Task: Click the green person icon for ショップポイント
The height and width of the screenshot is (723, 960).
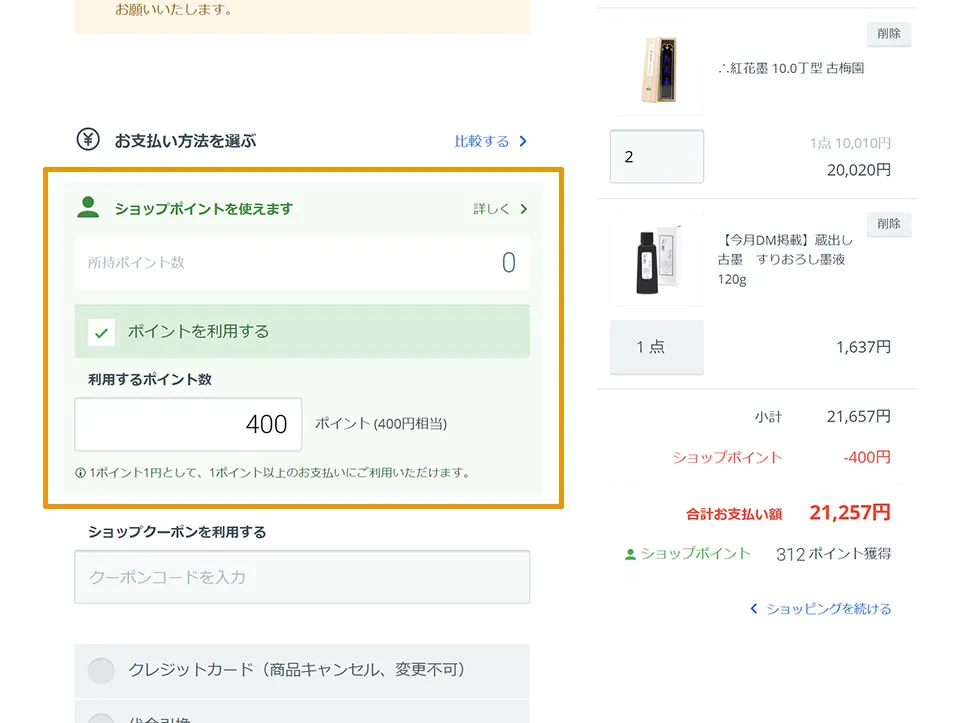Action: pyautogui.click(x=88, y=208)
